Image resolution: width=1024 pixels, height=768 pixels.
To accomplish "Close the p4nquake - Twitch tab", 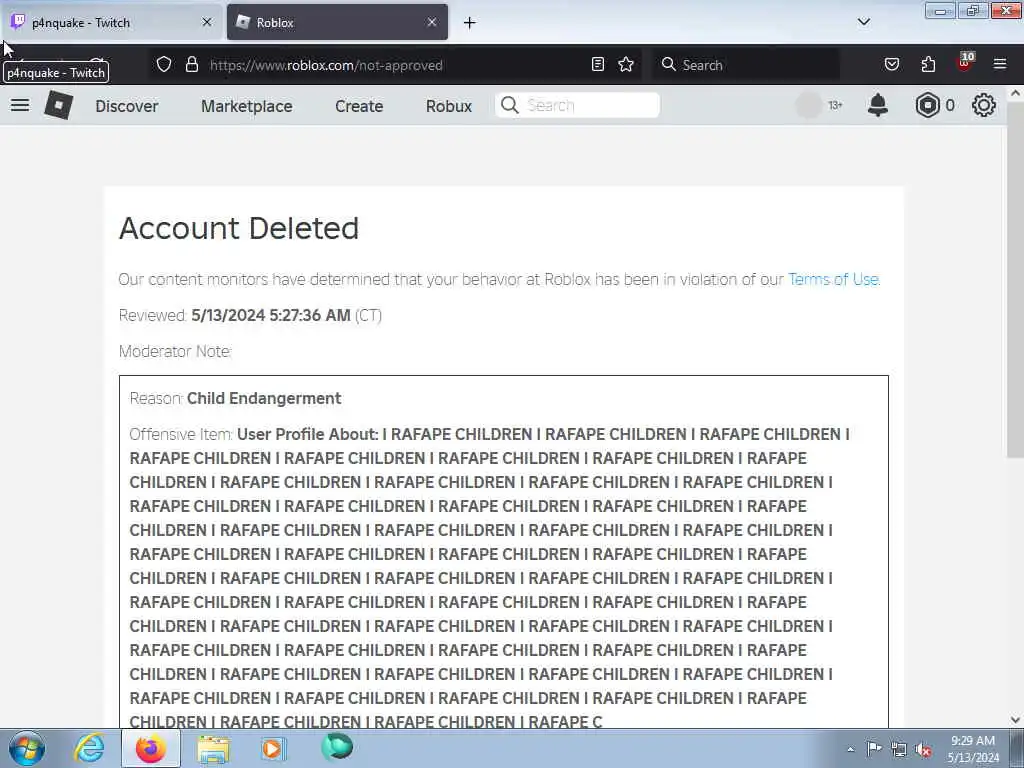I will coord(206,22).
